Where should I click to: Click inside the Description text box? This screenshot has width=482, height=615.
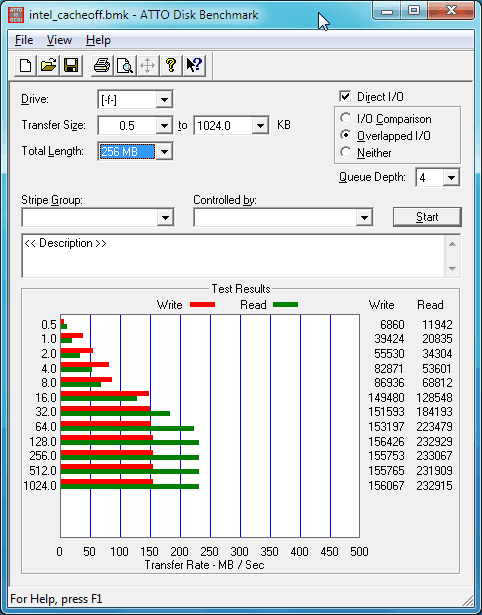click(234, 256)
